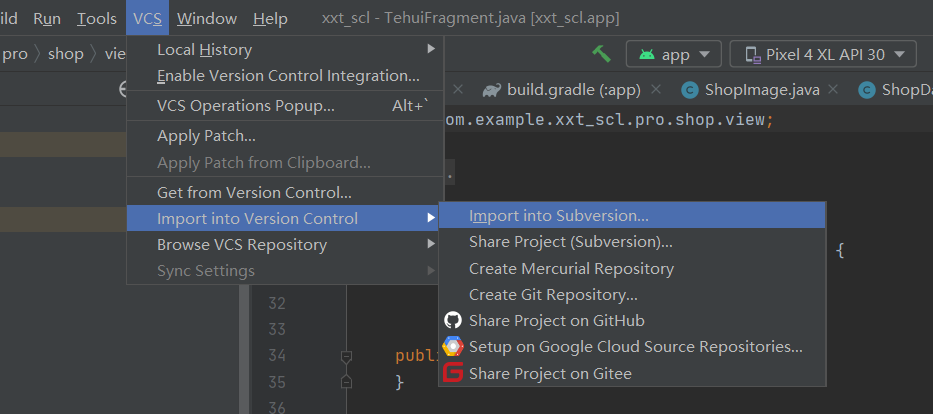
Task: Click the shop breadcrumb item
Action: point(66,53)
